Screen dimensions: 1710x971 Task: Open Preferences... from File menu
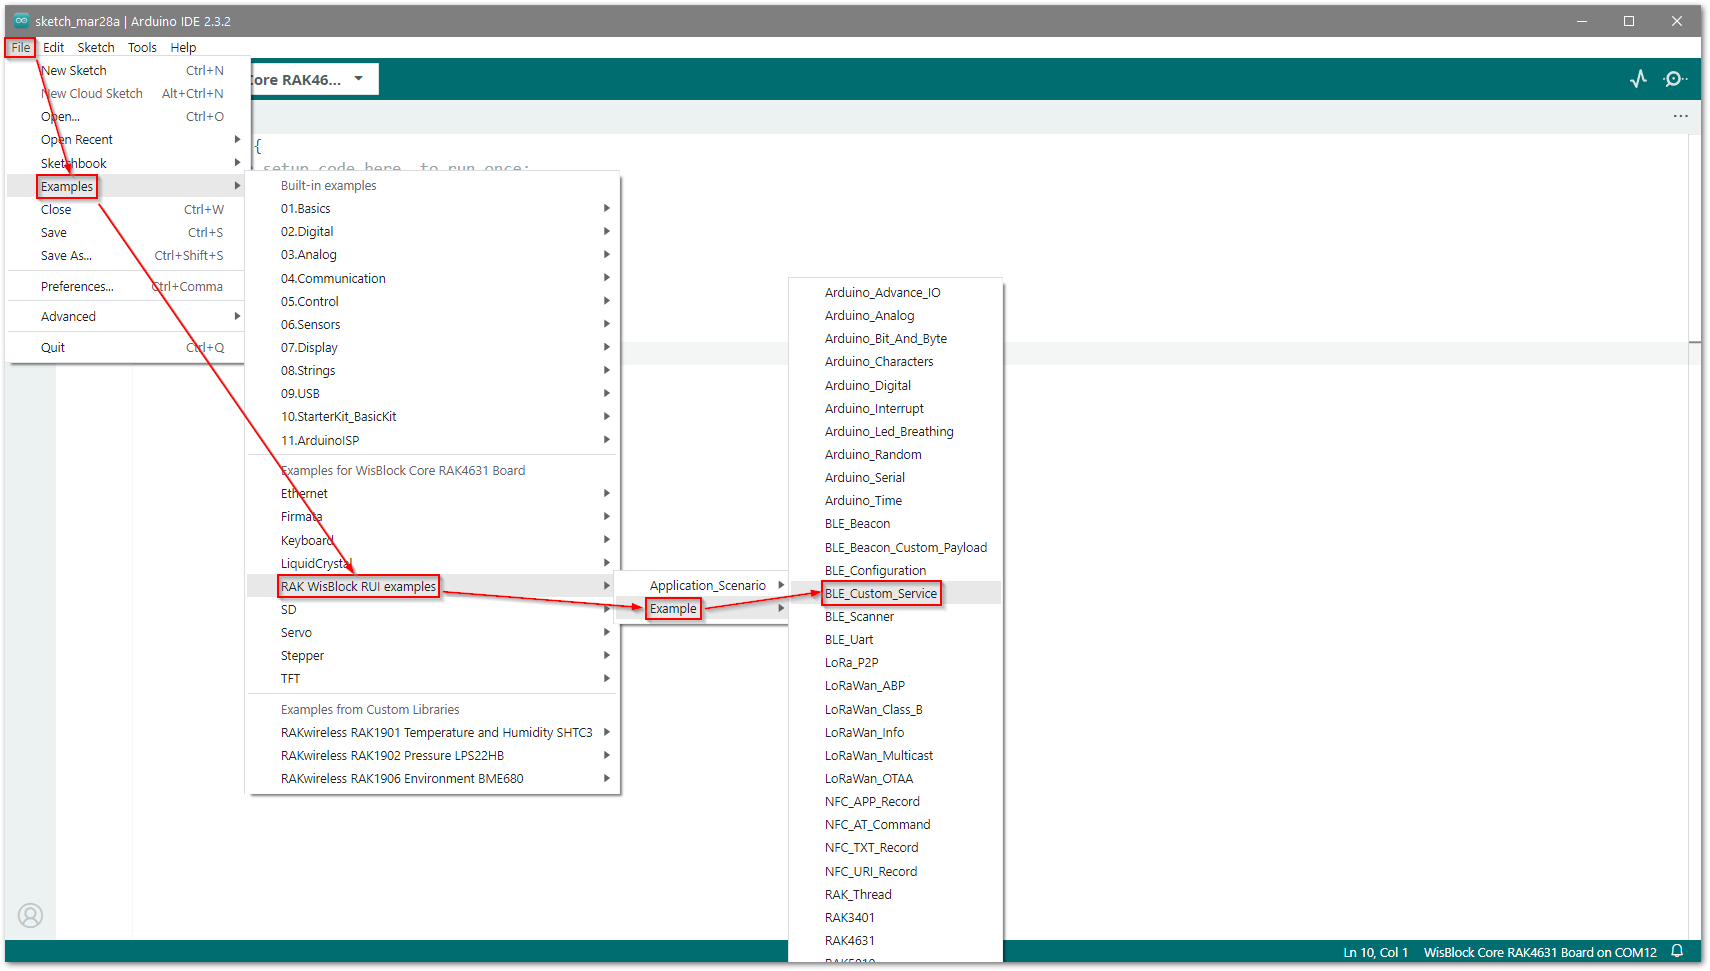coord(126,286)
